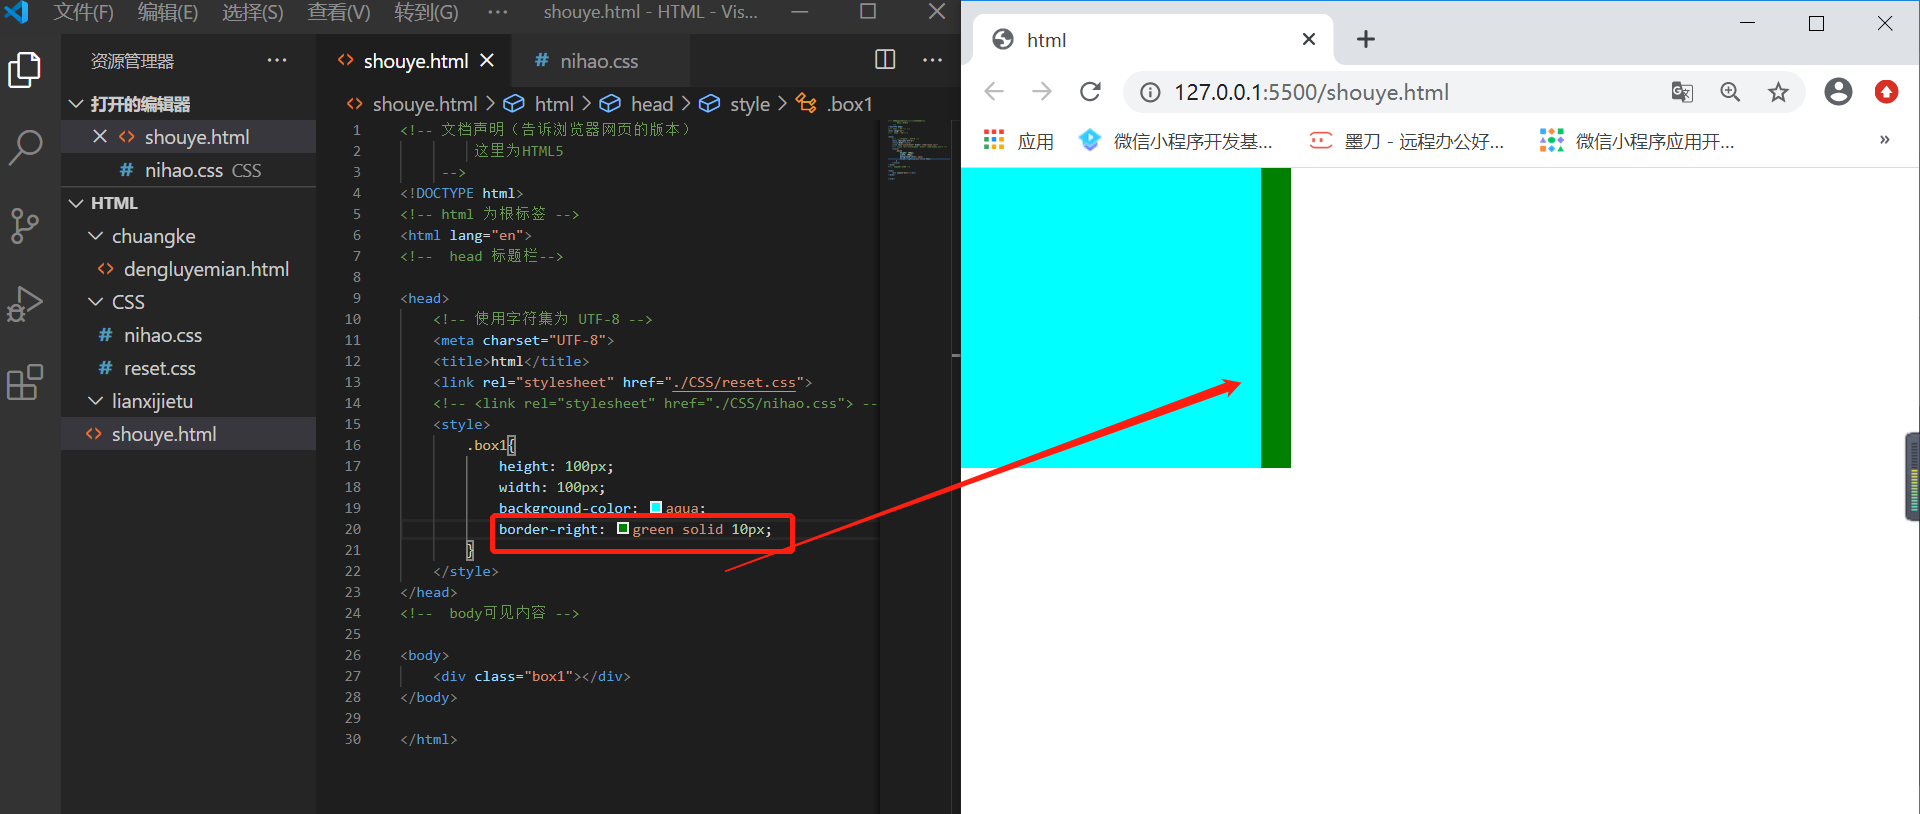Open dengluyemian.html in the explorer
1920x814 pixels.
pos(188,269)
